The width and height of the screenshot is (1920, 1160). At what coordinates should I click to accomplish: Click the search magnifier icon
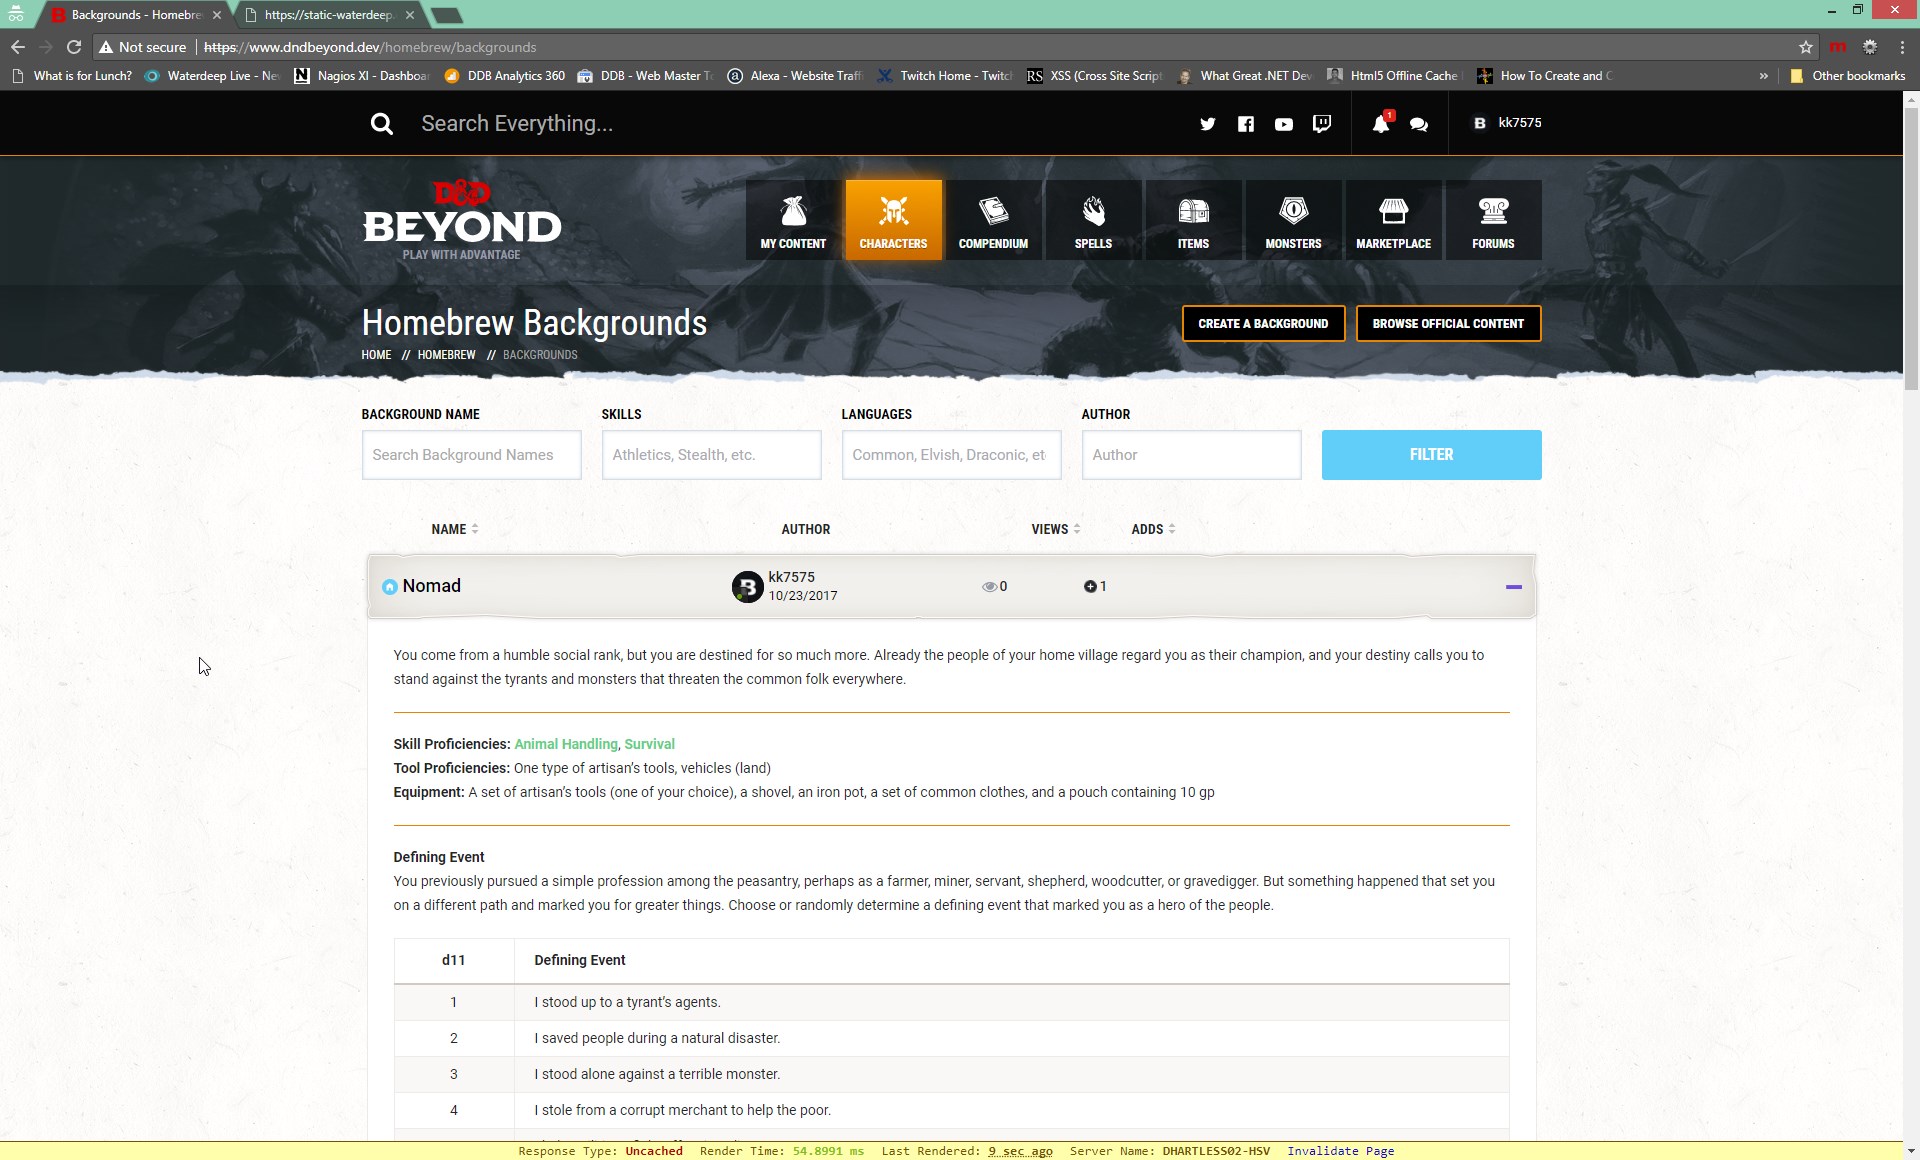(381, 124)
